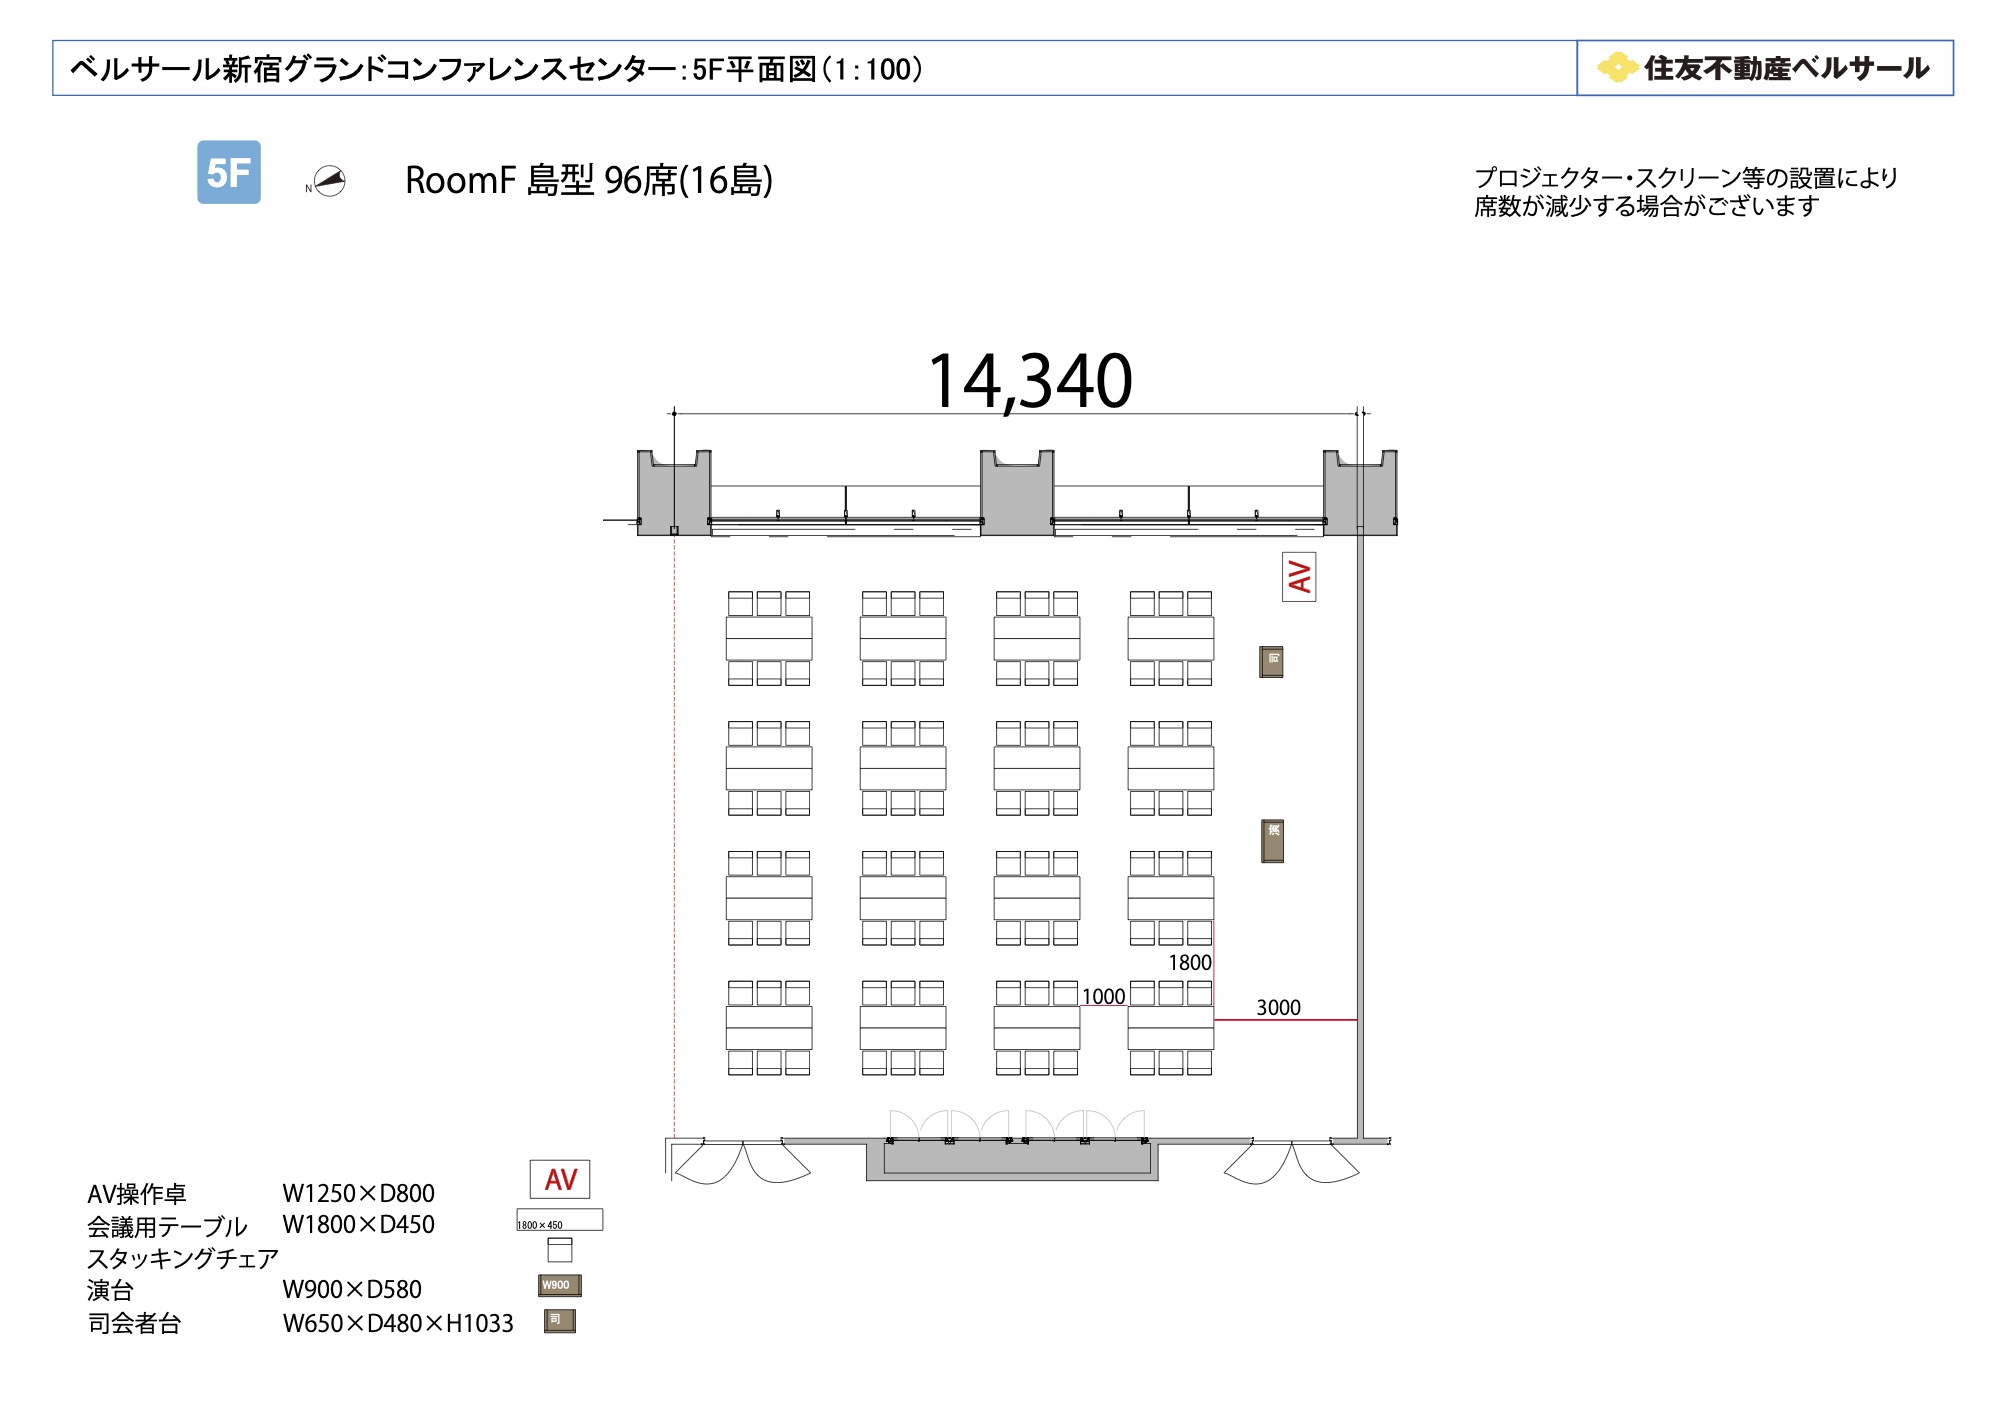Click the top-right table island
Viewport: 2000px width, 1414px height.
pyautogui.click(x=1171, y=638)
